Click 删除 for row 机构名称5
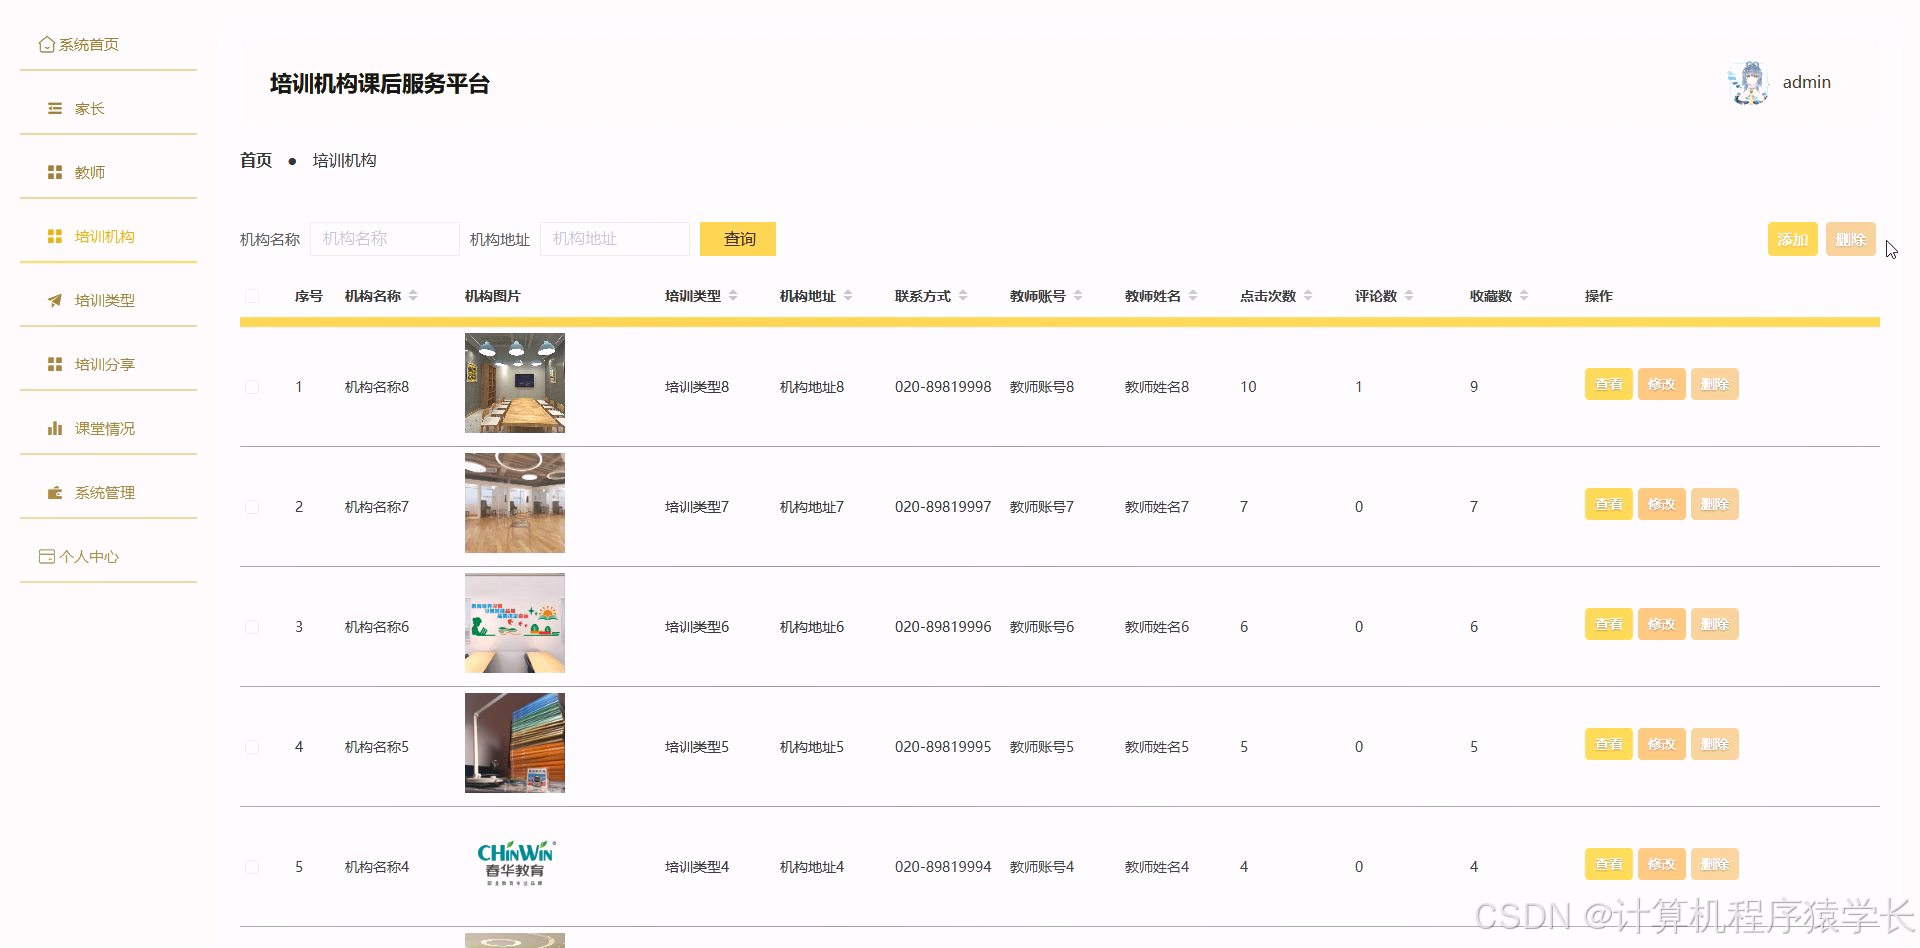 point(1715,744)
